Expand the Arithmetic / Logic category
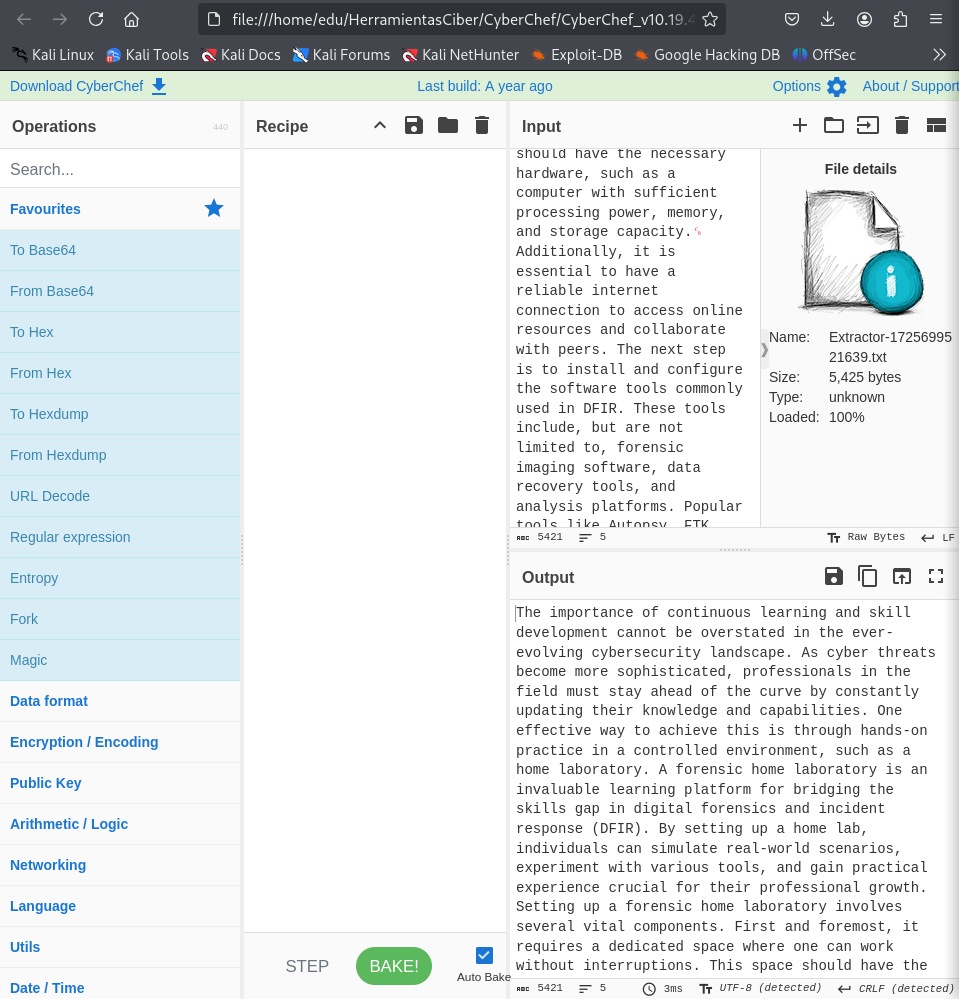959x999 pixels. coord(120,824)
